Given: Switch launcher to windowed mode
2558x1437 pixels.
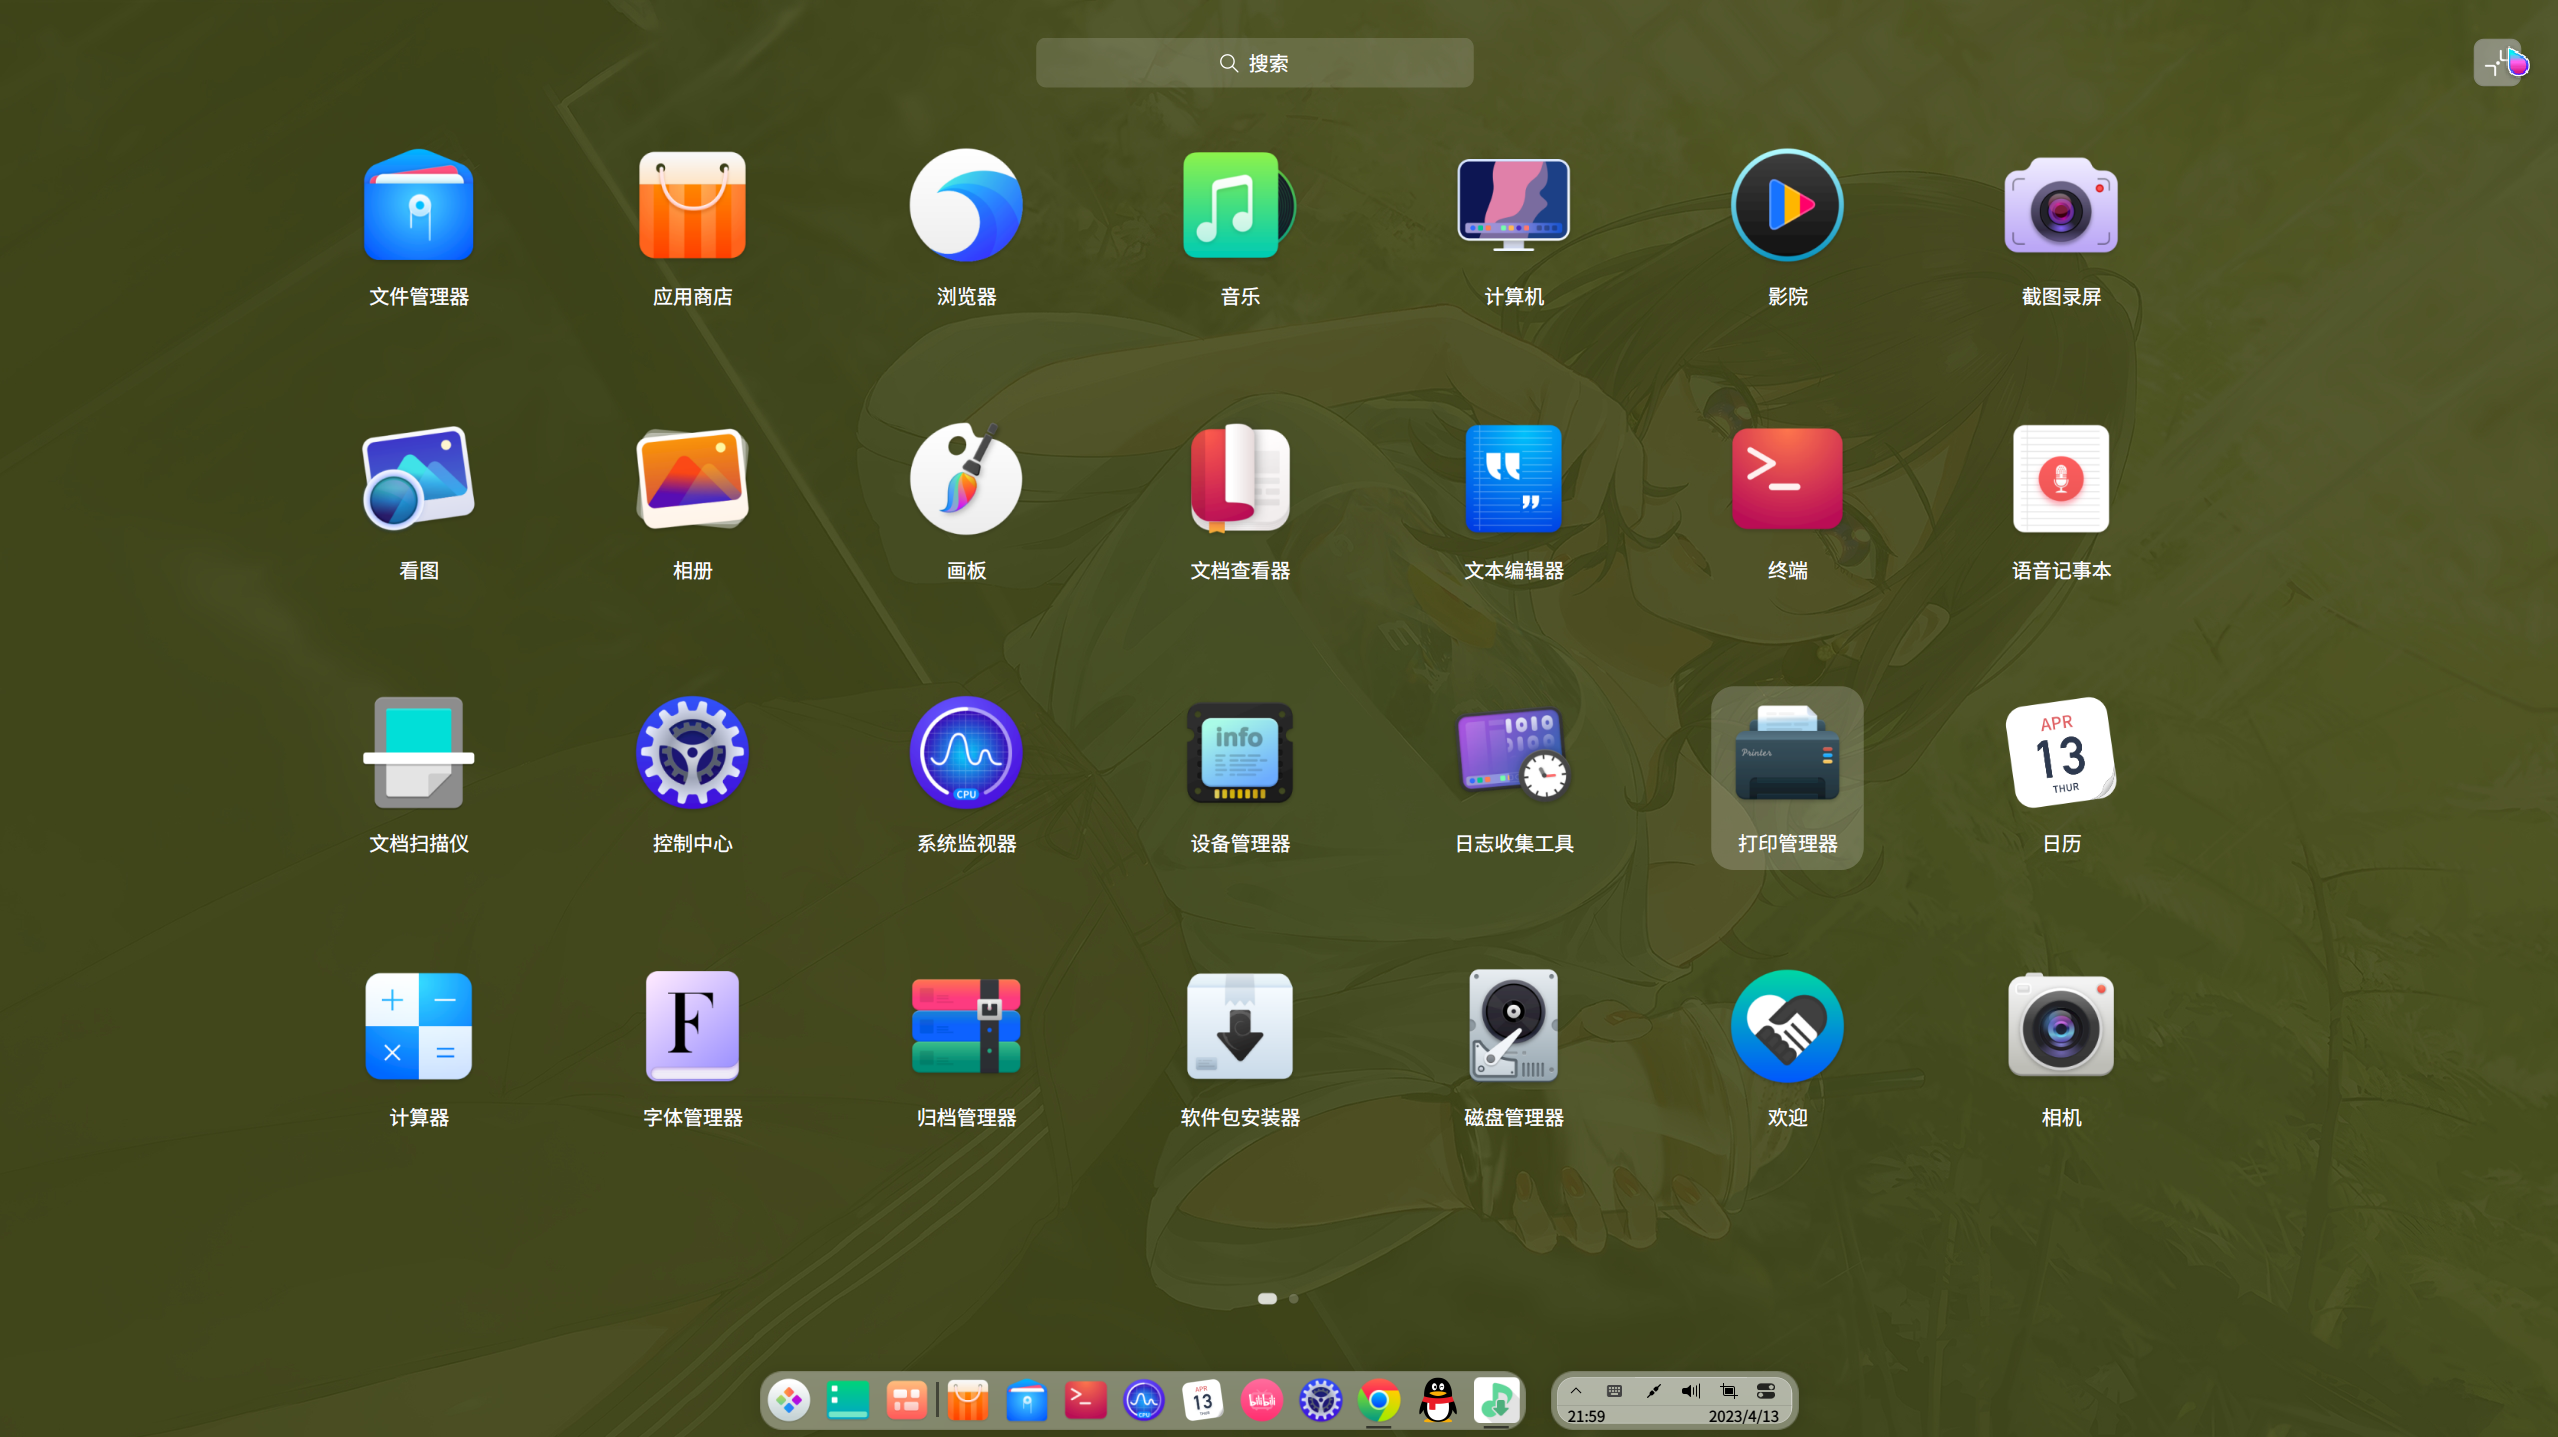Looking at the screenshot, I should point(2496,63).
